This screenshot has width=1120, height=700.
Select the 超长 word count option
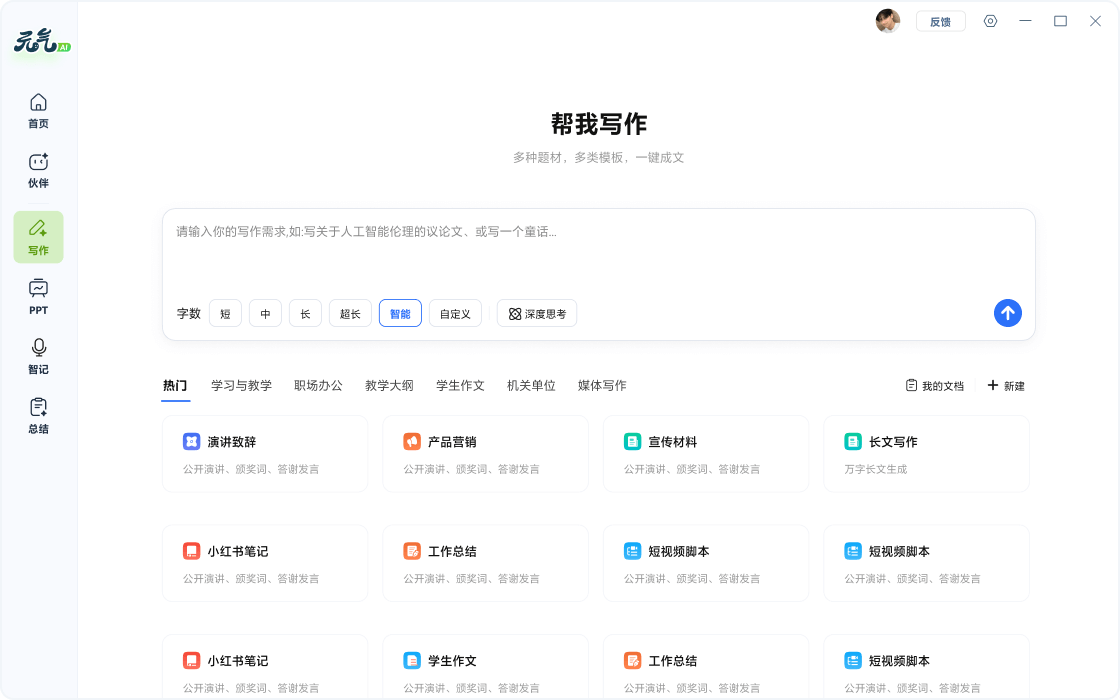[x=350, y=313]
